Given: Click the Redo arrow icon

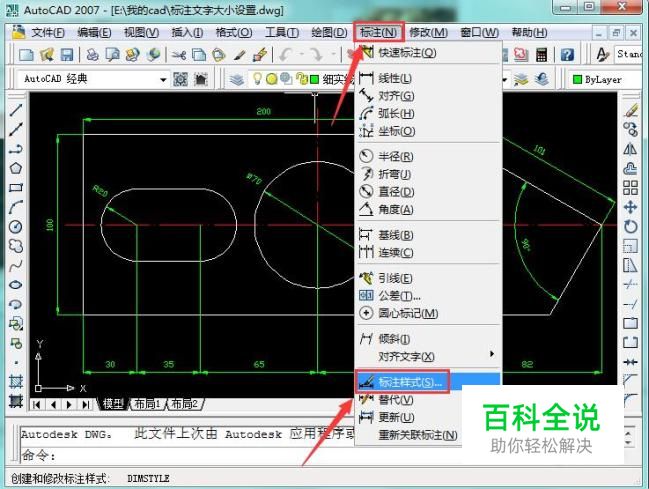Looking at the screenshot, I should pyautogui.click(x=316, y=55).
